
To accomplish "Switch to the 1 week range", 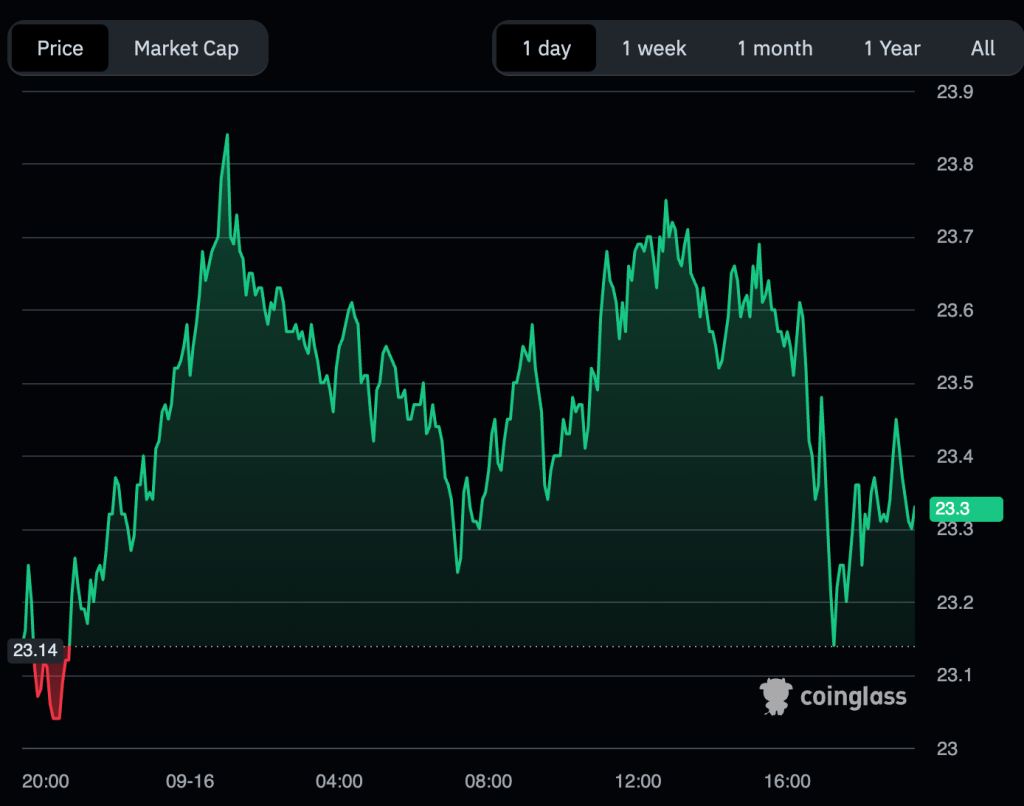I will point(654,48).
